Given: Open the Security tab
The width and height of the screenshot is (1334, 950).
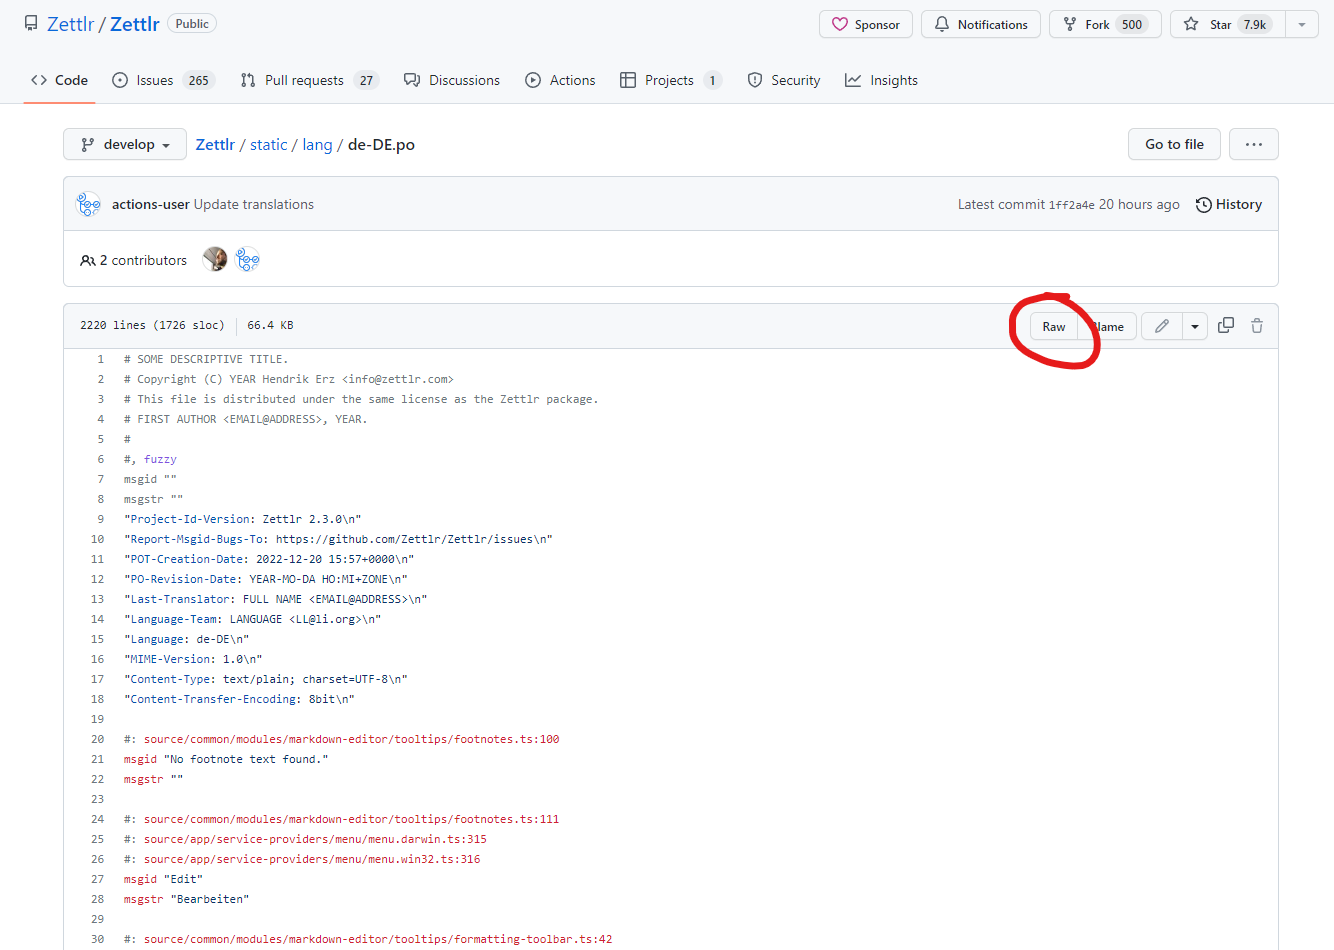Looking at the screenshot, I should (x=784, y=80).
